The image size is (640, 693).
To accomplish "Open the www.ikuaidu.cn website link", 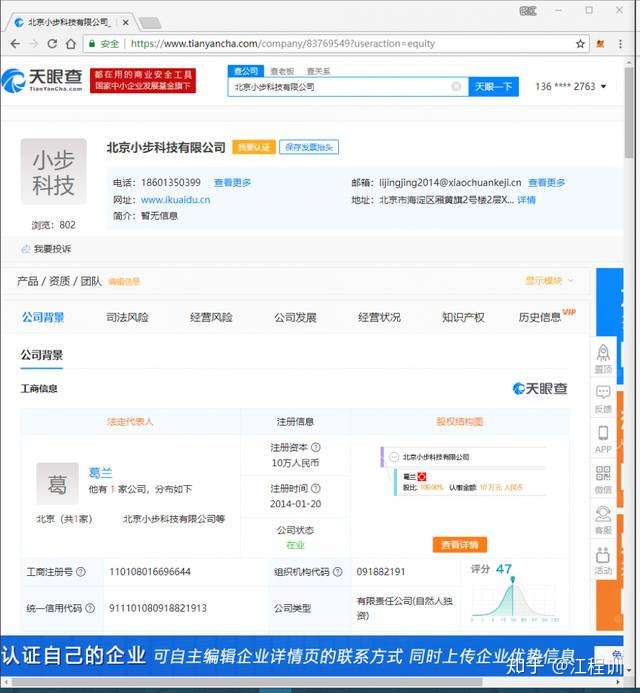I will click(x=175, y=200).
